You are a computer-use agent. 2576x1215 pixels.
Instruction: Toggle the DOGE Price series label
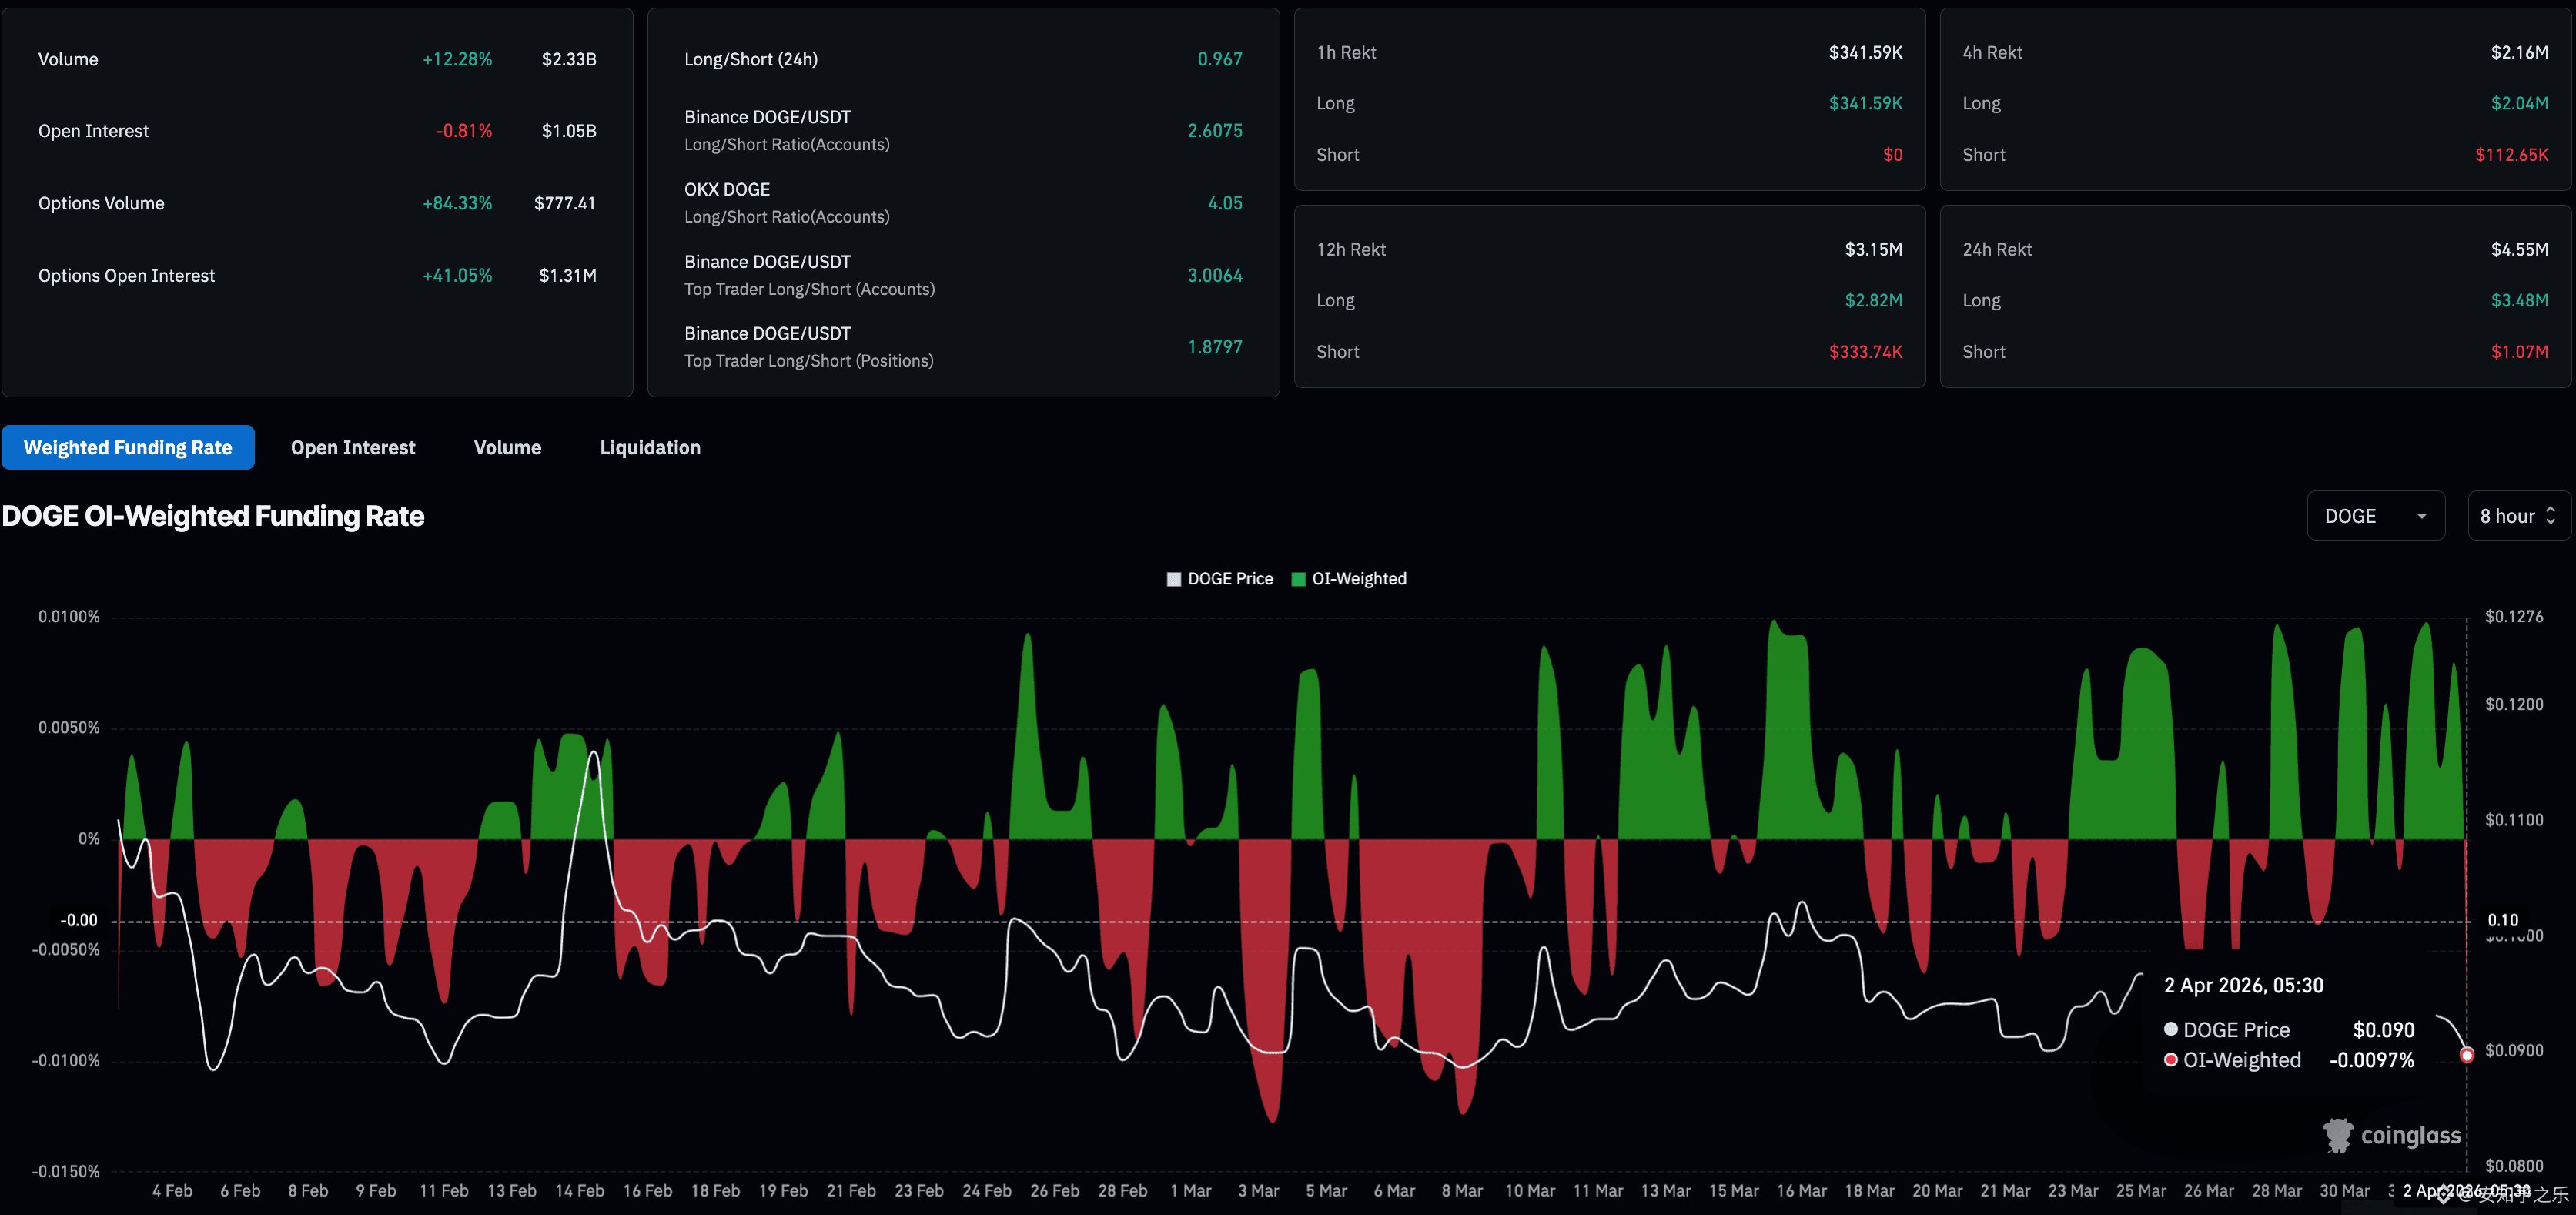(x=1230, y=579)
